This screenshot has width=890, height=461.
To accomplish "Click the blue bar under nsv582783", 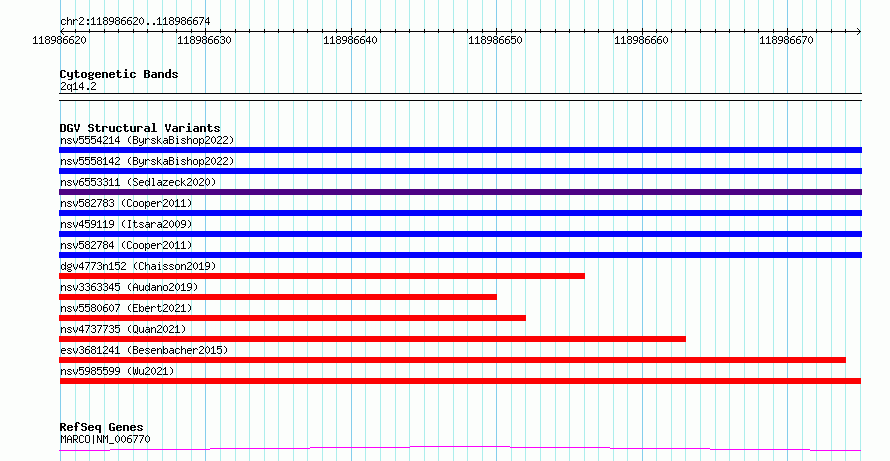I will click(x=460, y=213).
